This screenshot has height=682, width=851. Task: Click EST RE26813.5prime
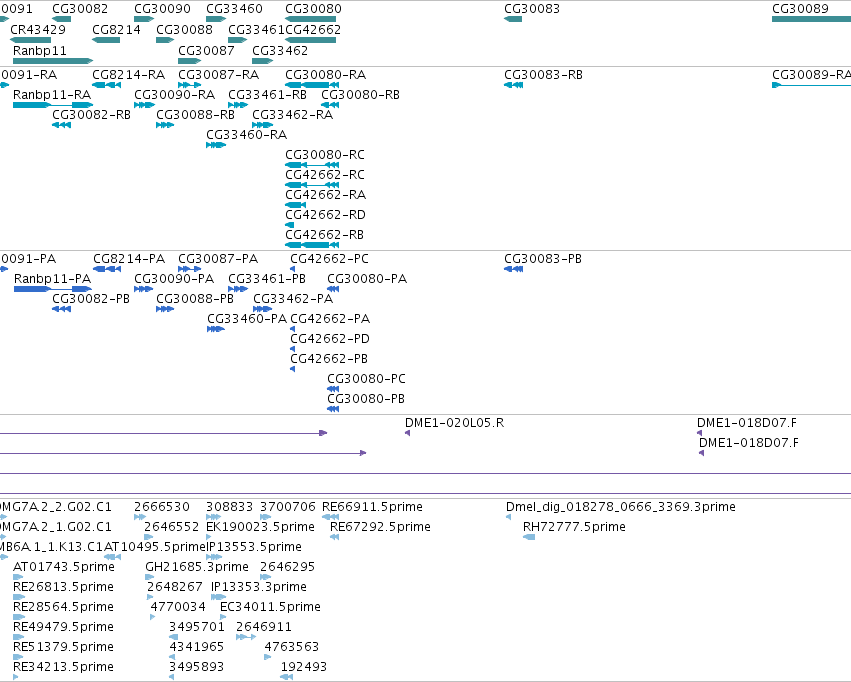pos(63,587)
